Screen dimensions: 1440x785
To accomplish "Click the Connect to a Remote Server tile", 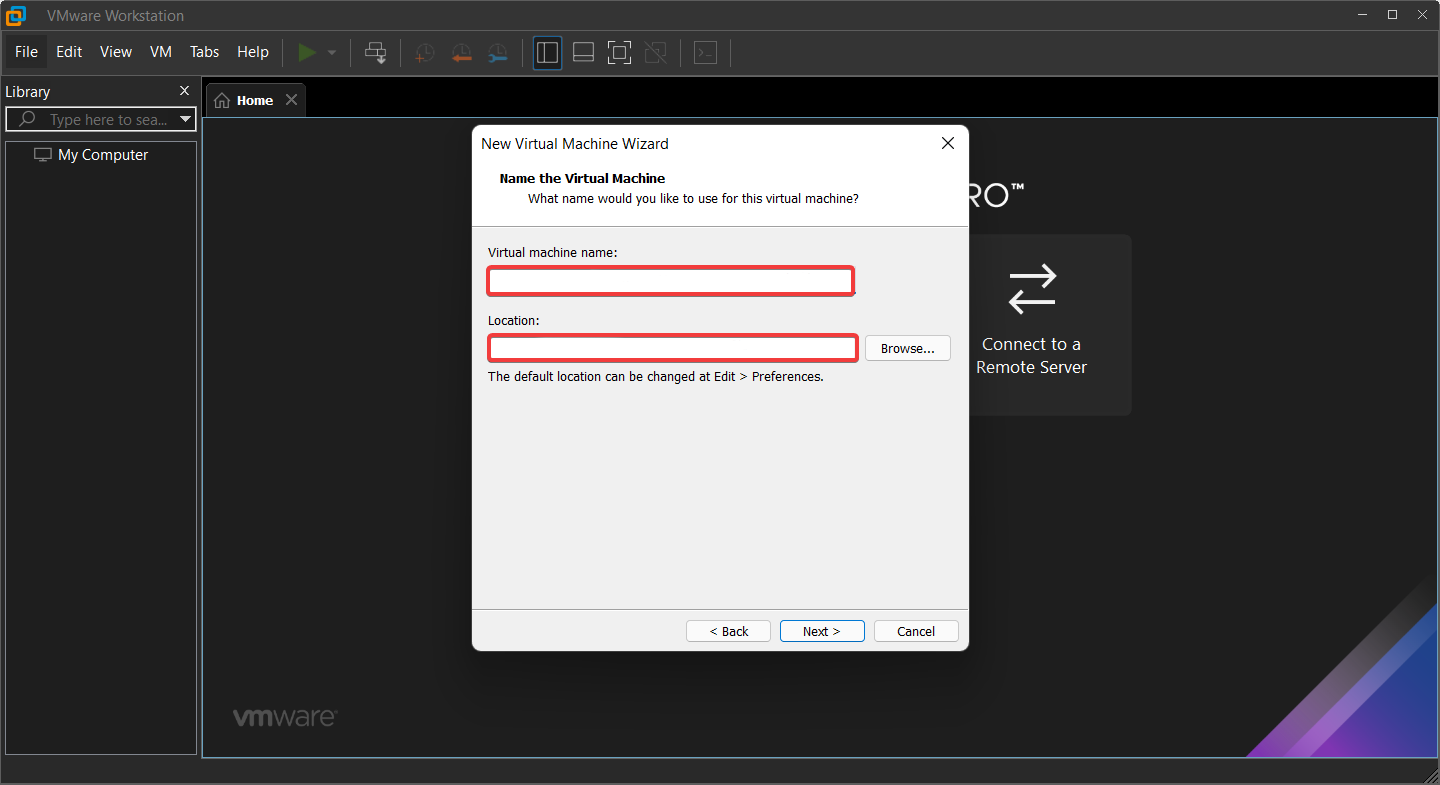I will tap(1031, 325).
